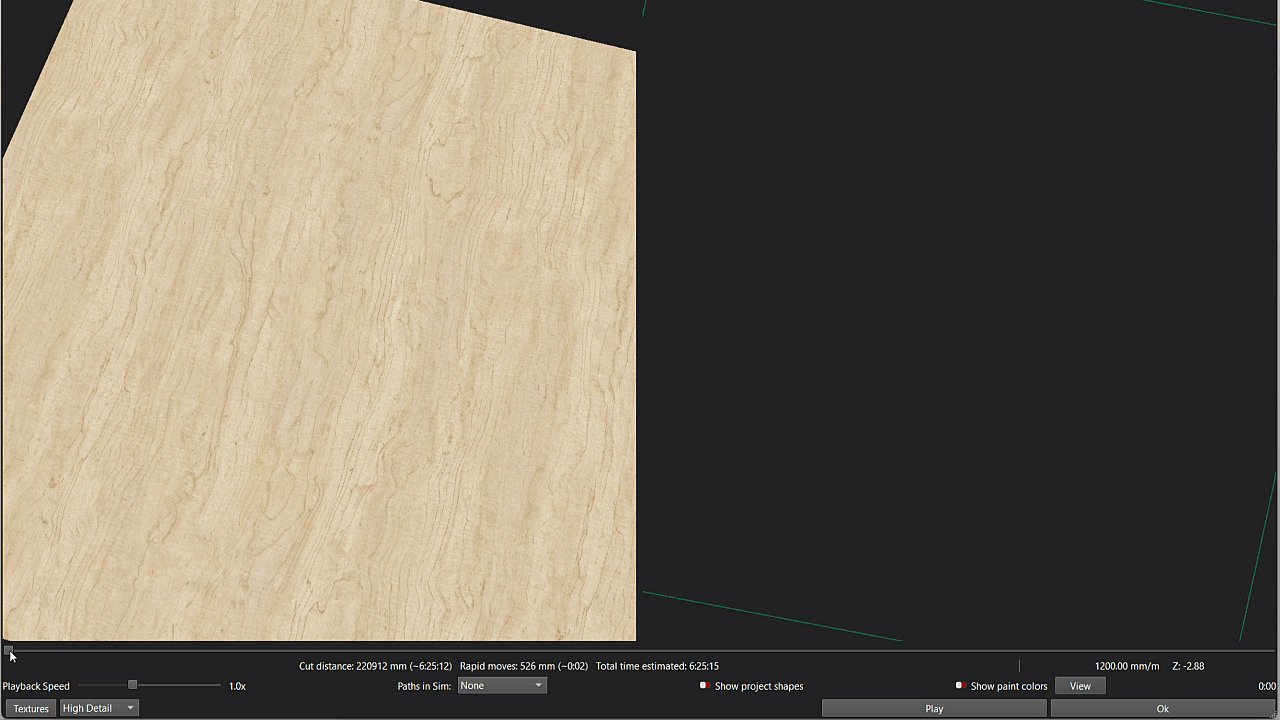Click the dropdown arrow next to None

click(538, 685)
